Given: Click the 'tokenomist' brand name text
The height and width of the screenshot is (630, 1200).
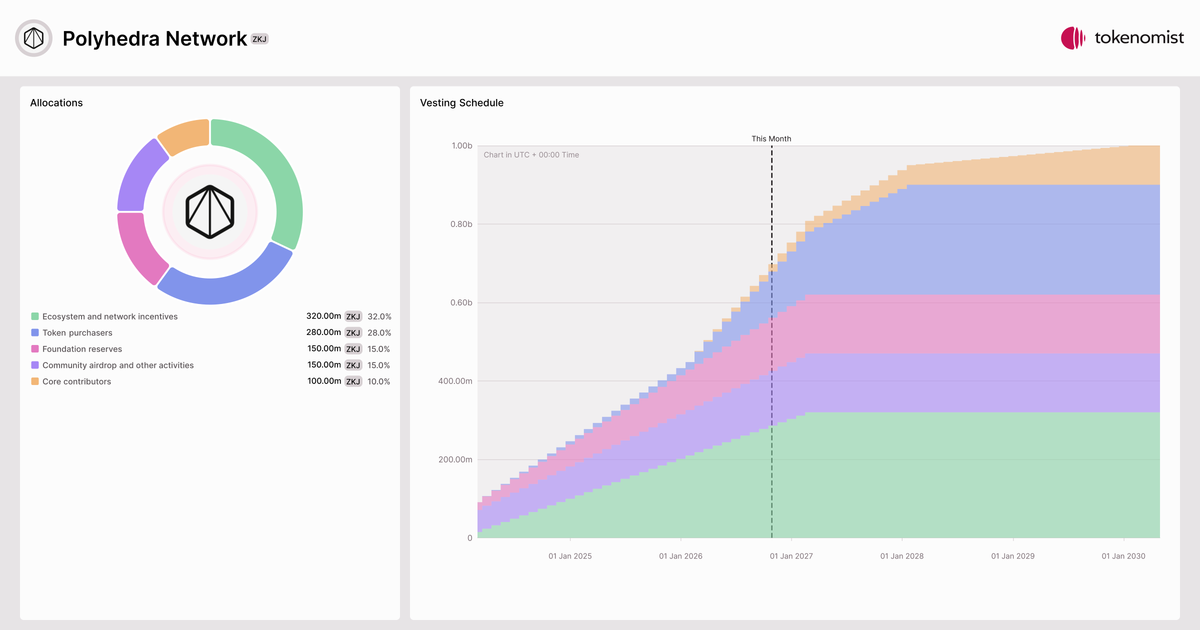Looking at the screenshot, I should 1139,38.
